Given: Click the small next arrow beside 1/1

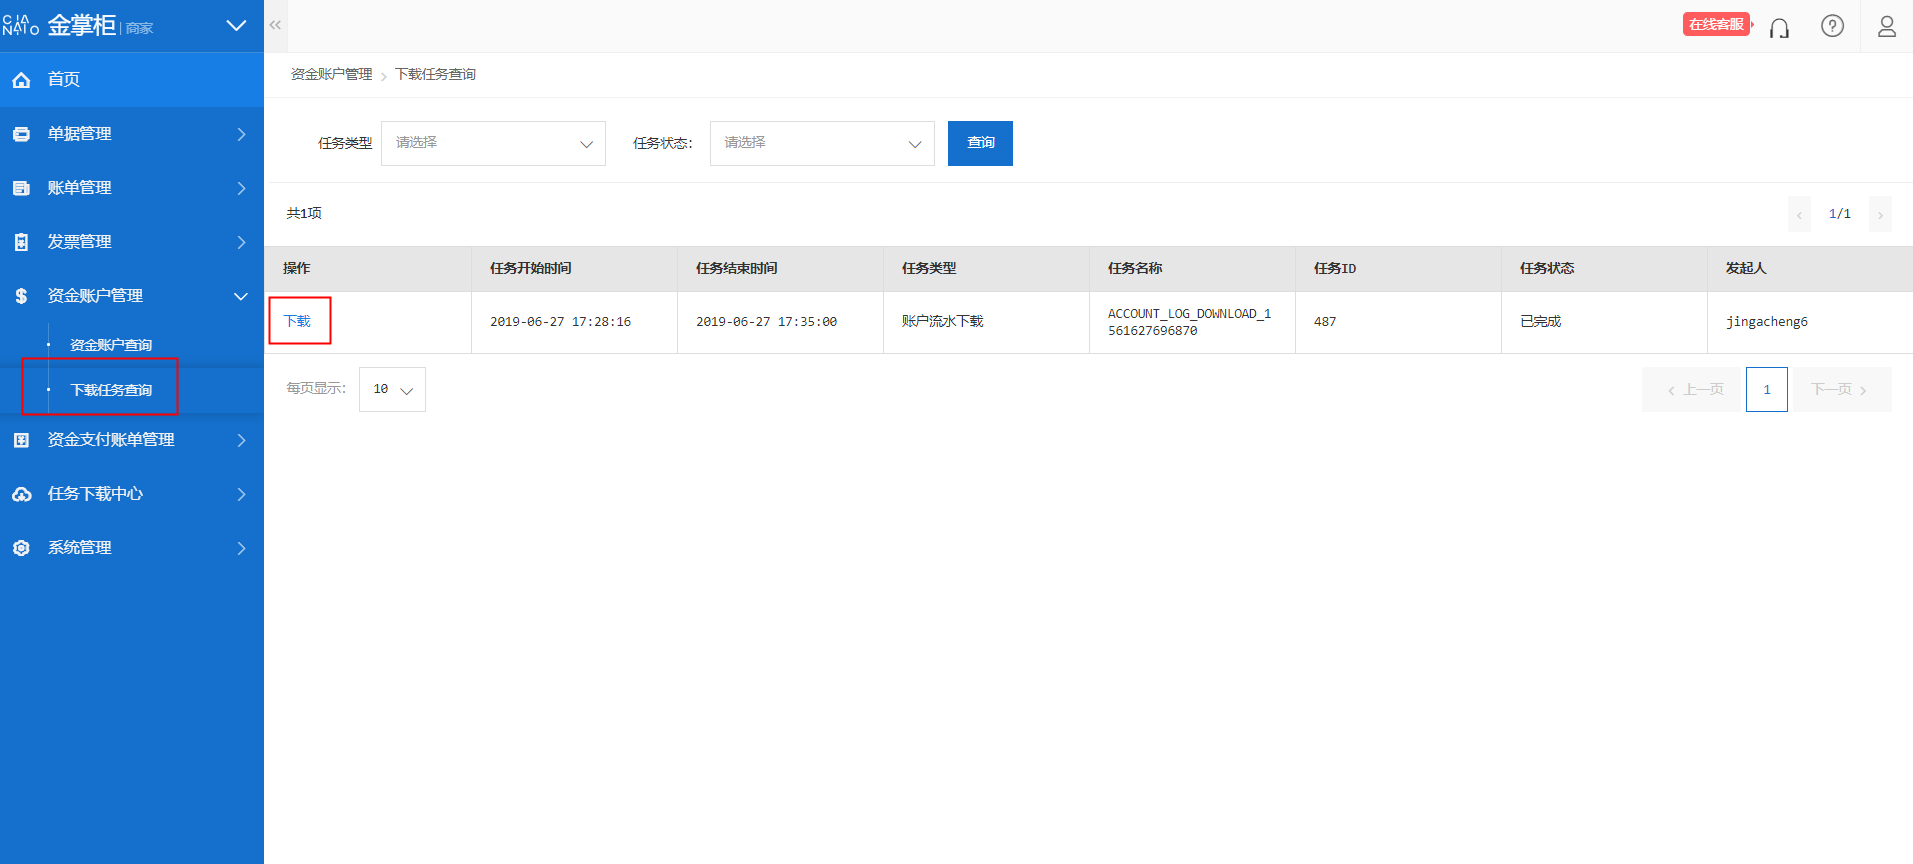Looking at the screenshot, I should pos(1880,214).
